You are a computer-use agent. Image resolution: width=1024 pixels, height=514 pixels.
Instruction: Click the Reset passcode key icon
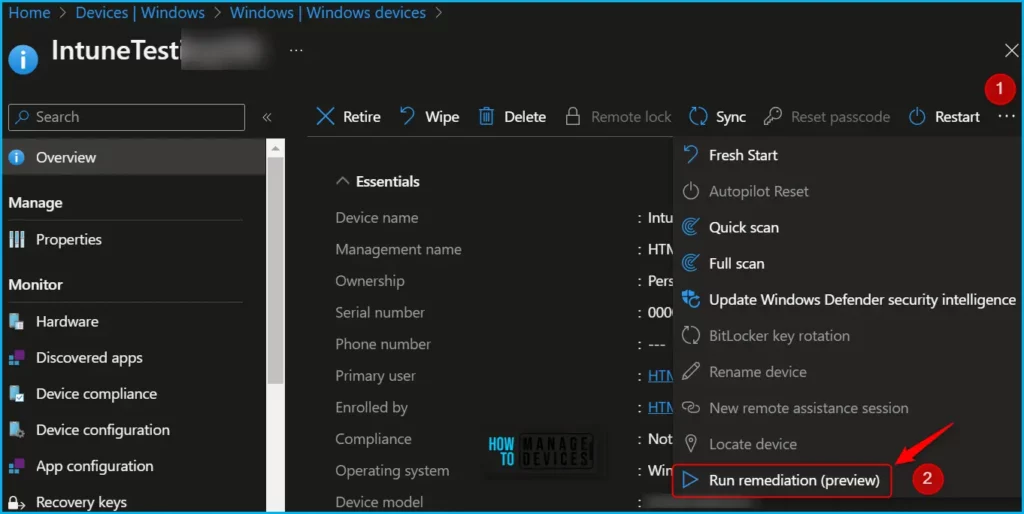pyautogui.click(x=773, y=116)
